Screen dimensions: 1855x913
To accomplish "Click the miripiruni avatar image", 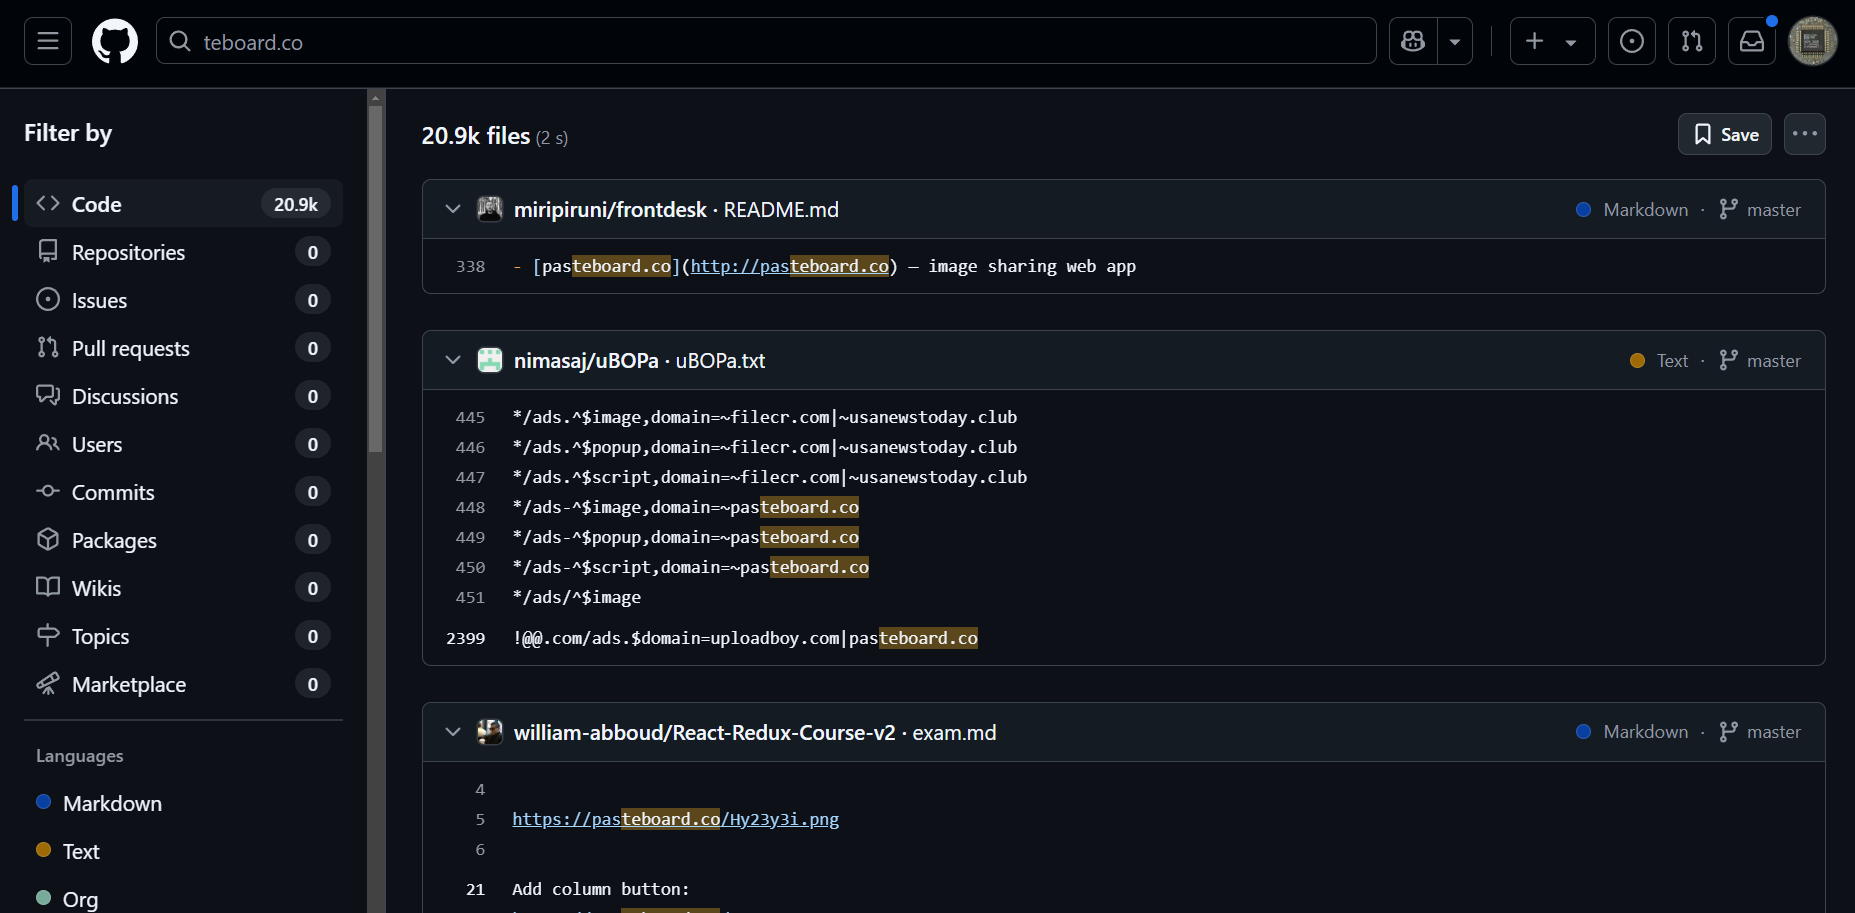I will point(490,209).
